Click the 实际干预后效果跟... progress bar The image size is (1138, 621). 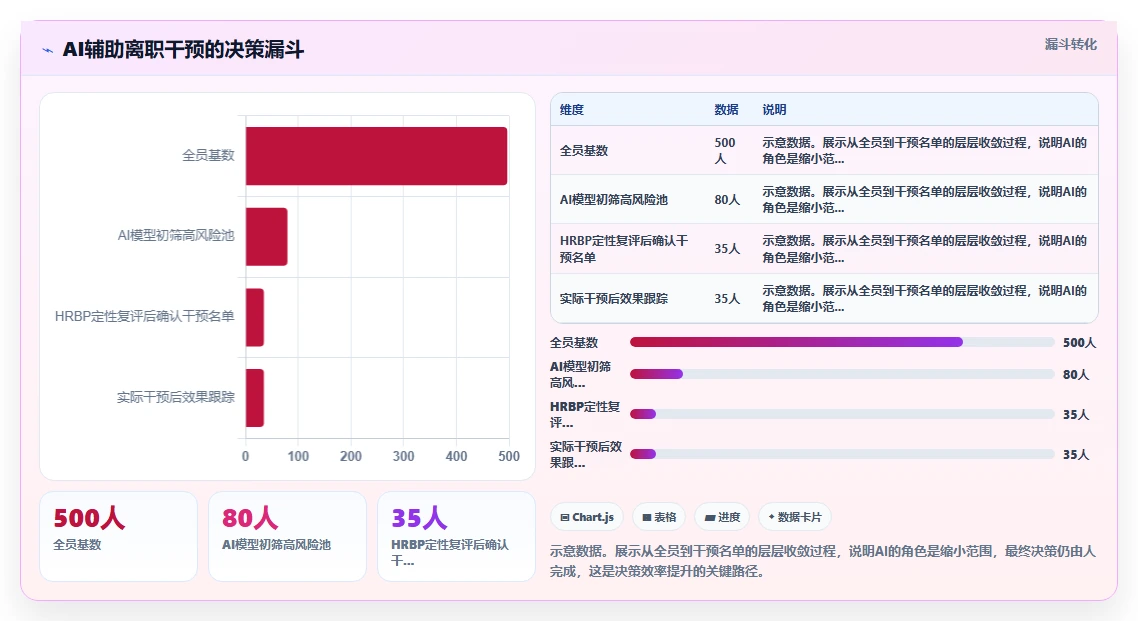pyautogui.click(x=842, y=454)
